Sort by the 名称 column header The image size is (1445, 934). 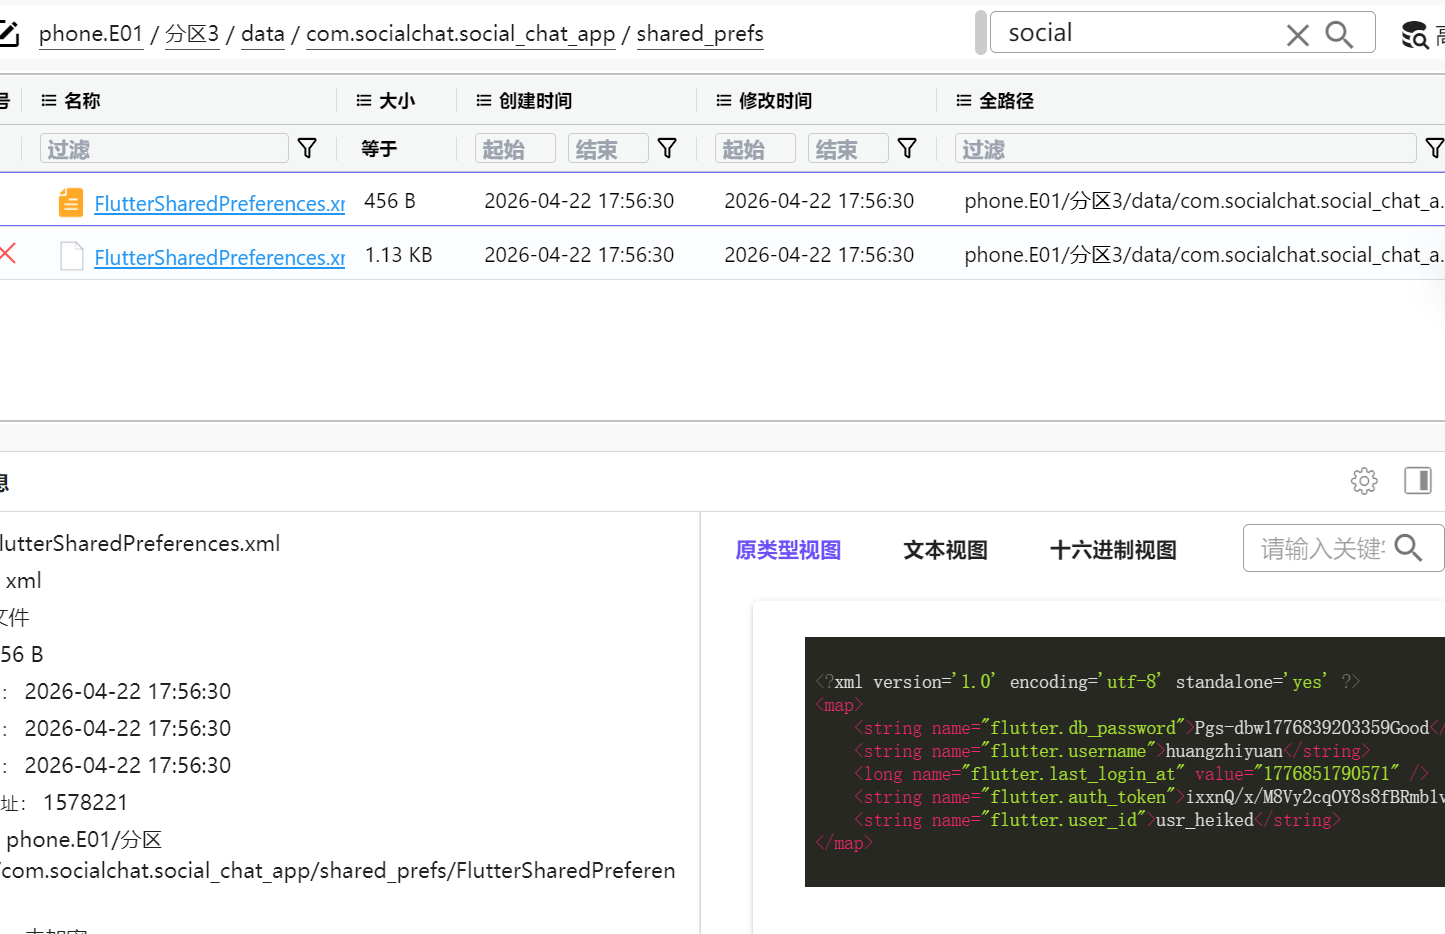[x=82, y=100]
